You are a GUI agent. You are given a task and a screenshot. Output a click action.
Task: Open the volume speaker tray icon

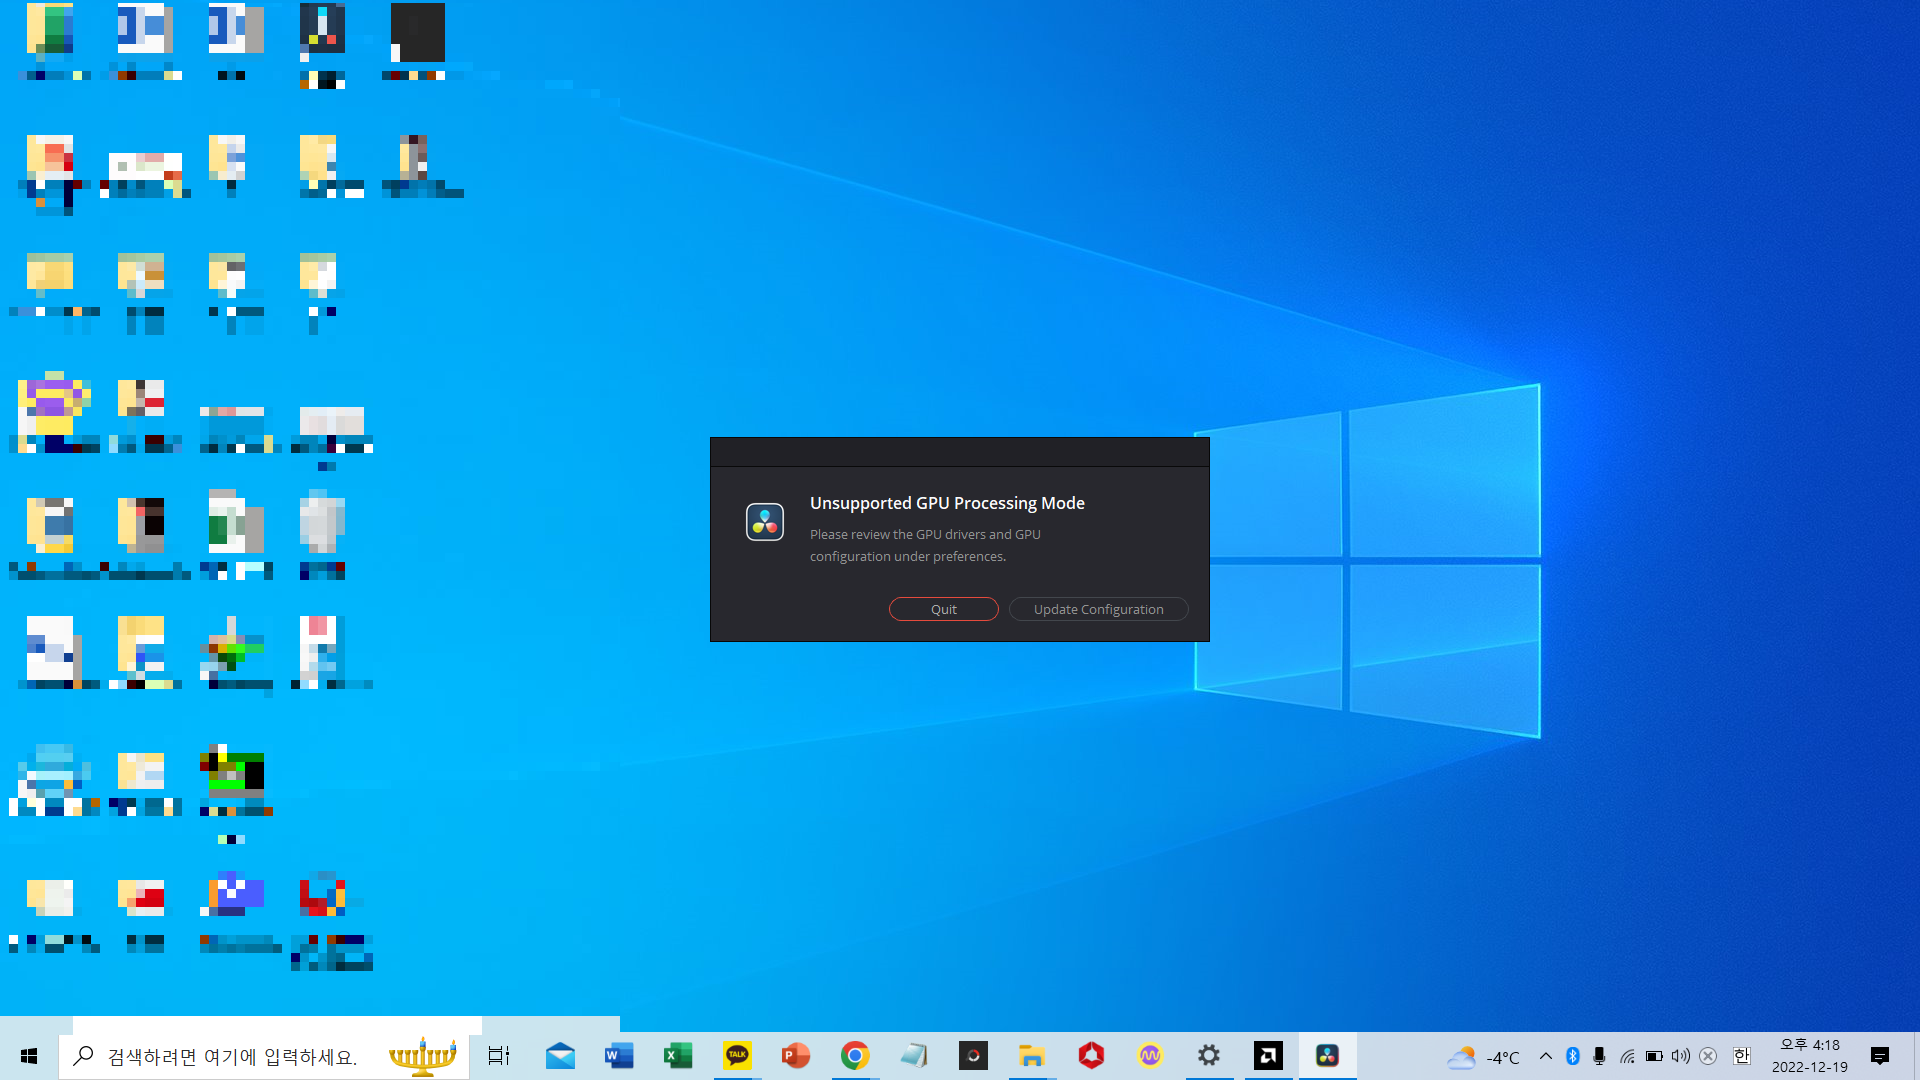[x=1681, y=1056]
